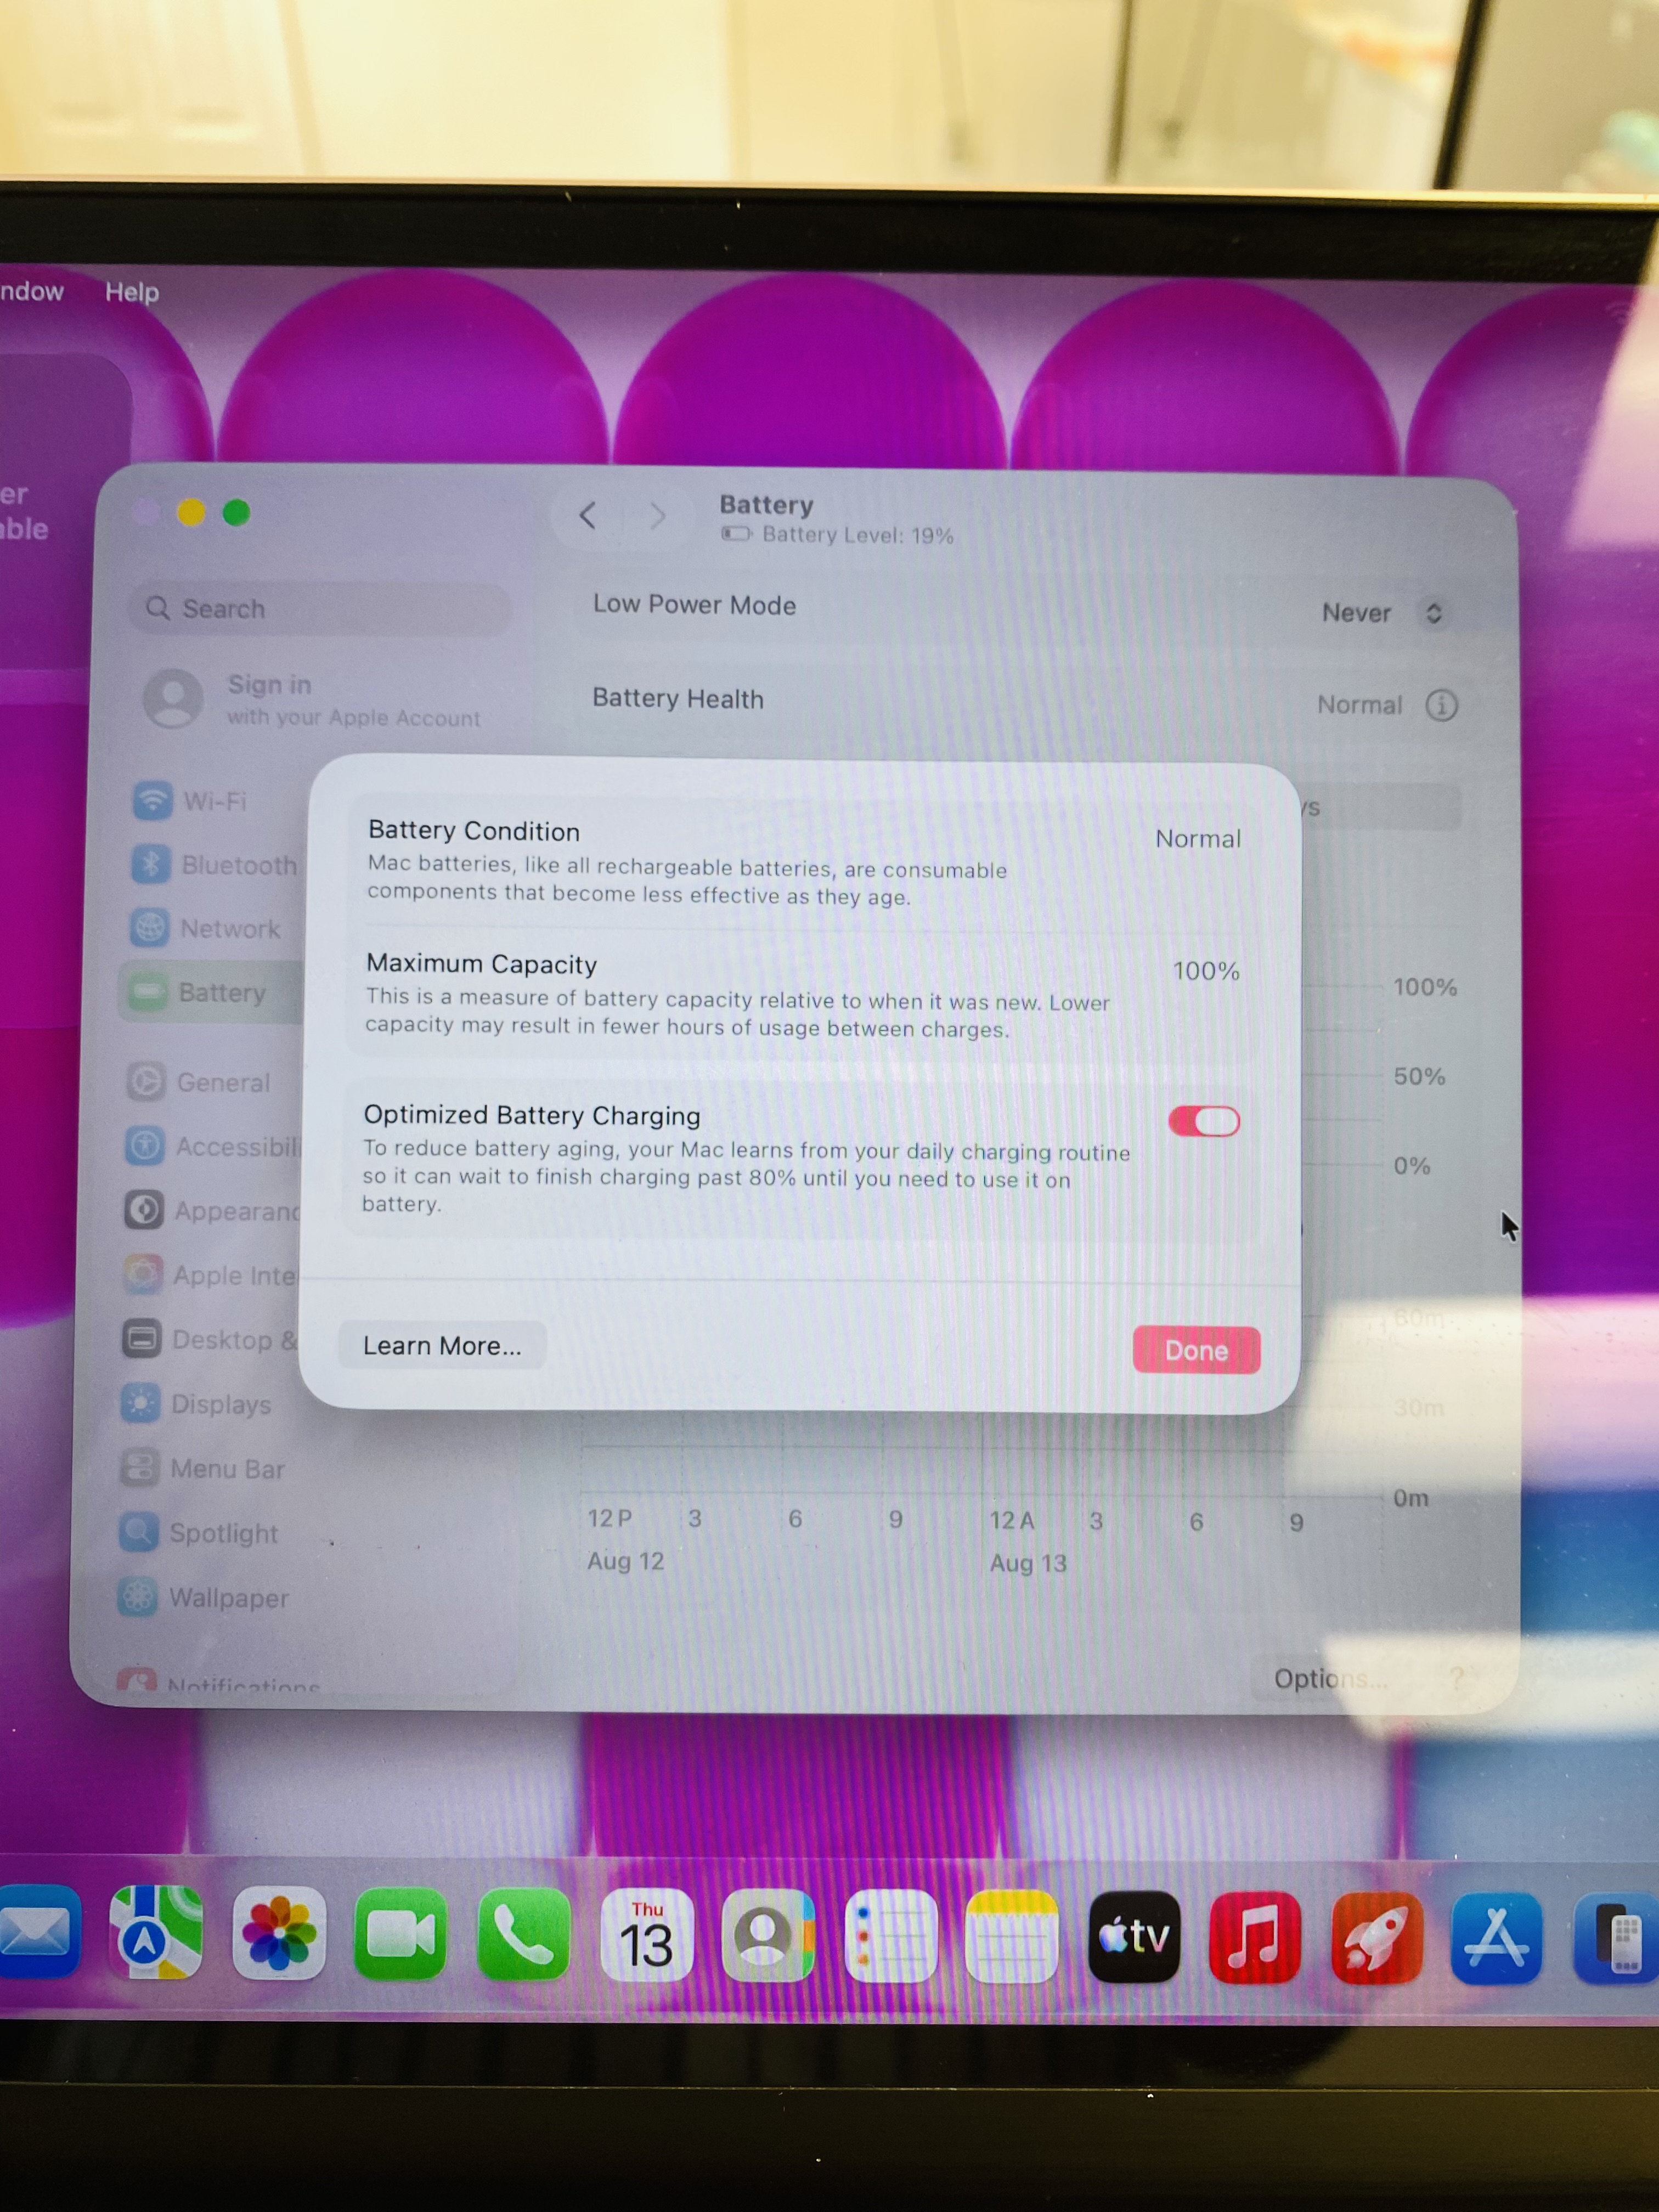The image size is (1659, 2212).
Task: Open Wallpaper settings in the sidebar
Action: click(x=204, y=1597)
